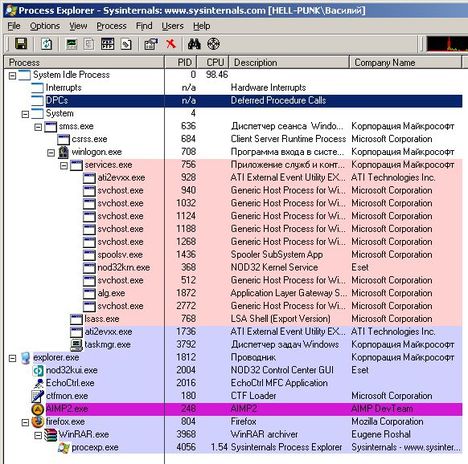The image size is (468, 464).
Task: Open the View menu
Action: coord(78,26)
